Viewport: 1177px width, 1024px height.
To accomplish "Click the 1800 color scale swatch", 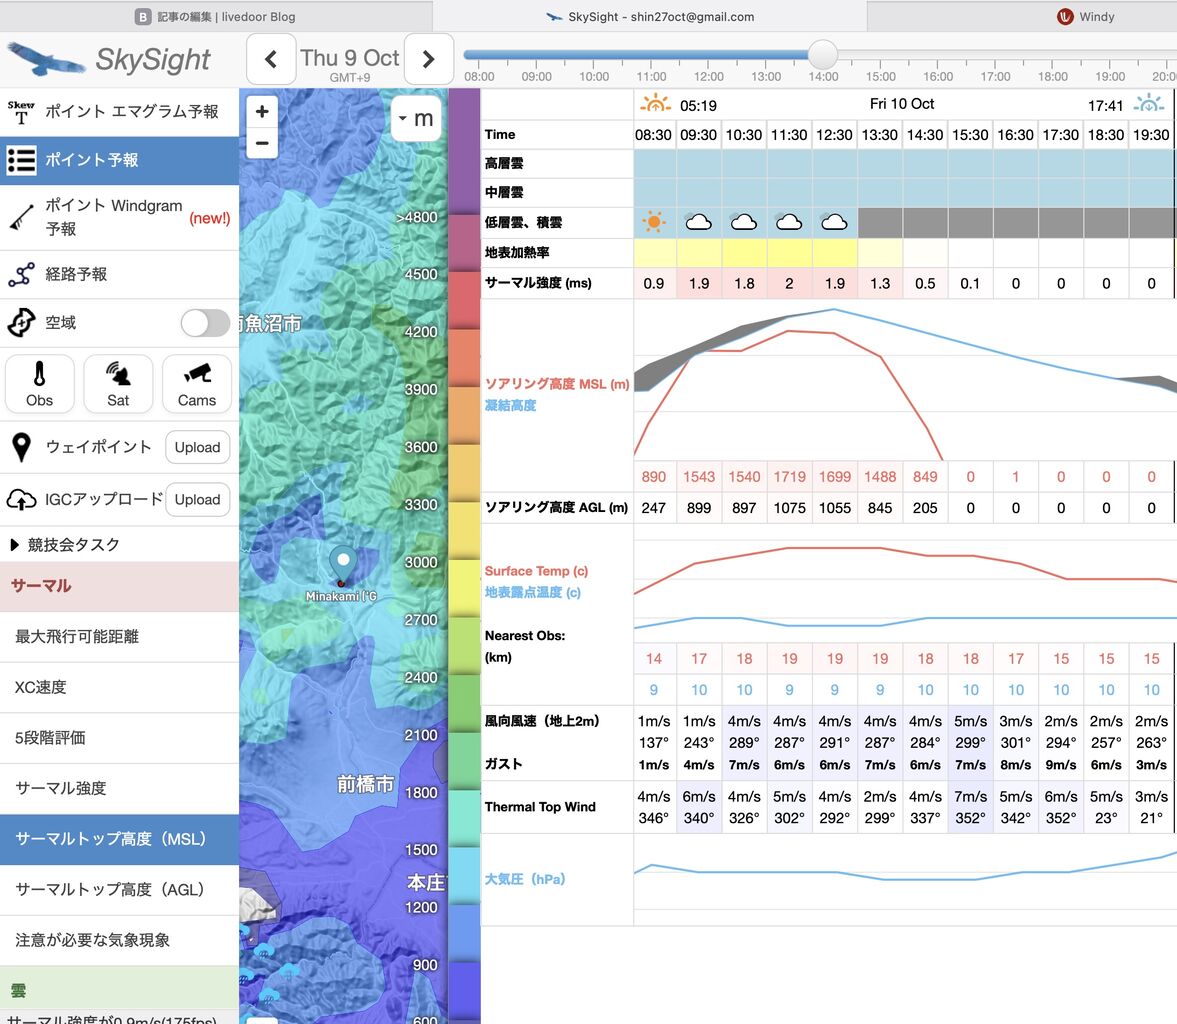I will 465,818.
